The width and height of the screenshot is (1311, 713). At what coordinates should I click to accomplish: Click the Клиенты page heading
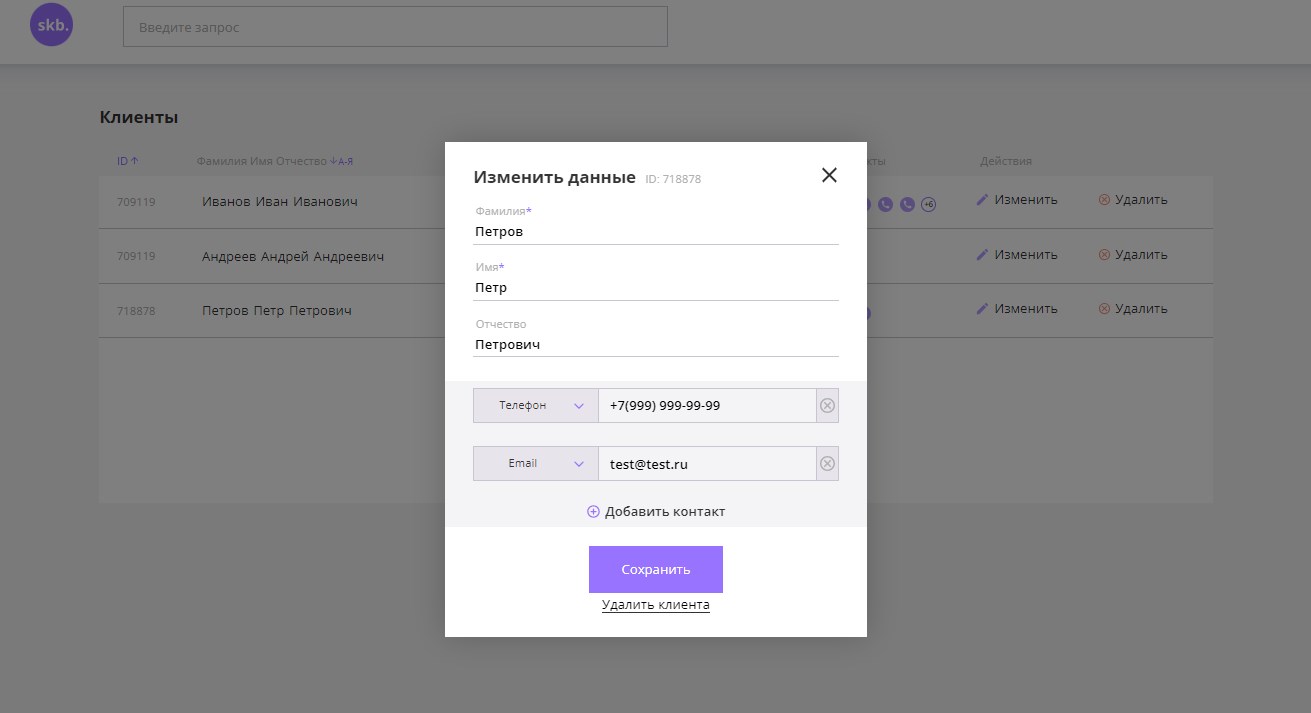click(139, 117)
